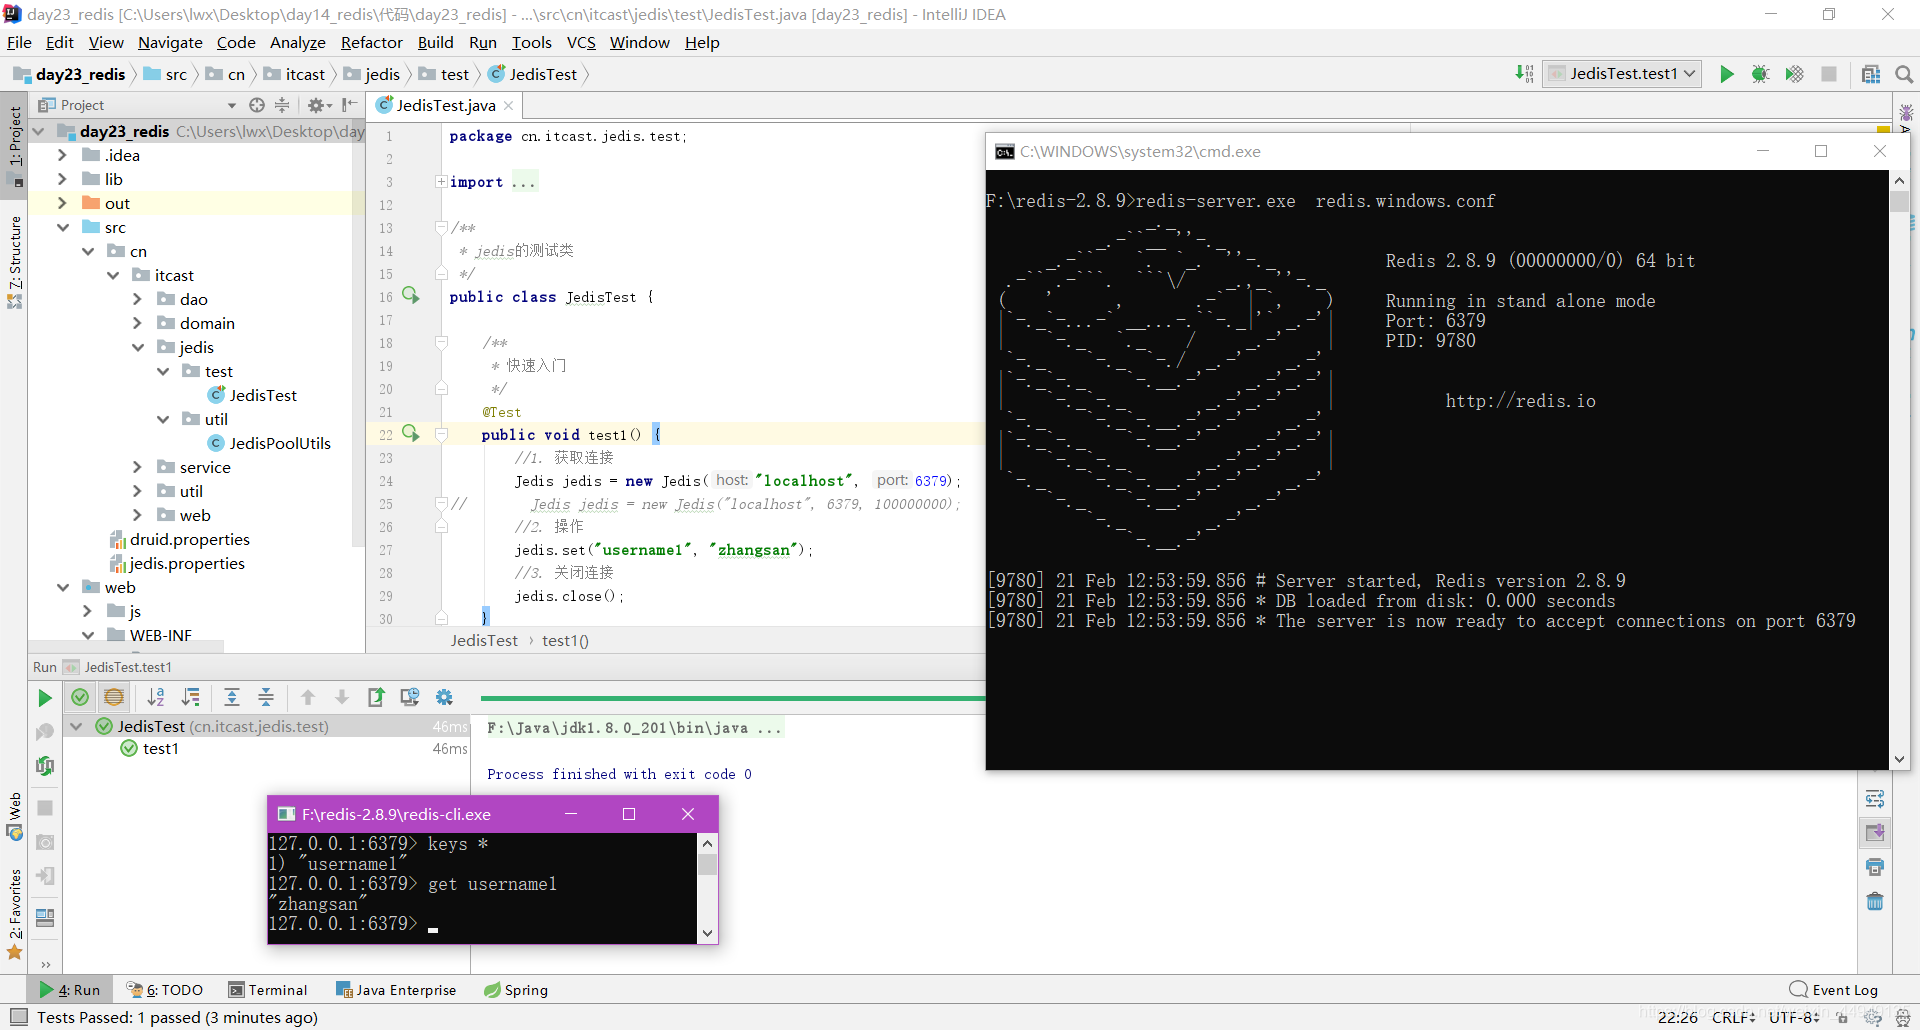The height and width of the screenshot is (1030, 1920).
Task: Toggle the track-running-test filter
Action: [x=113, y=697]
